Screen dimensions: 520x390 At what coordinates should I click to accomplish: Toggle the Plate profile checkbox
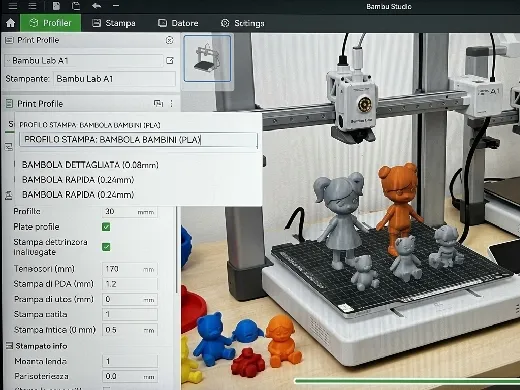pyautogui.click(x=106, y=227)
